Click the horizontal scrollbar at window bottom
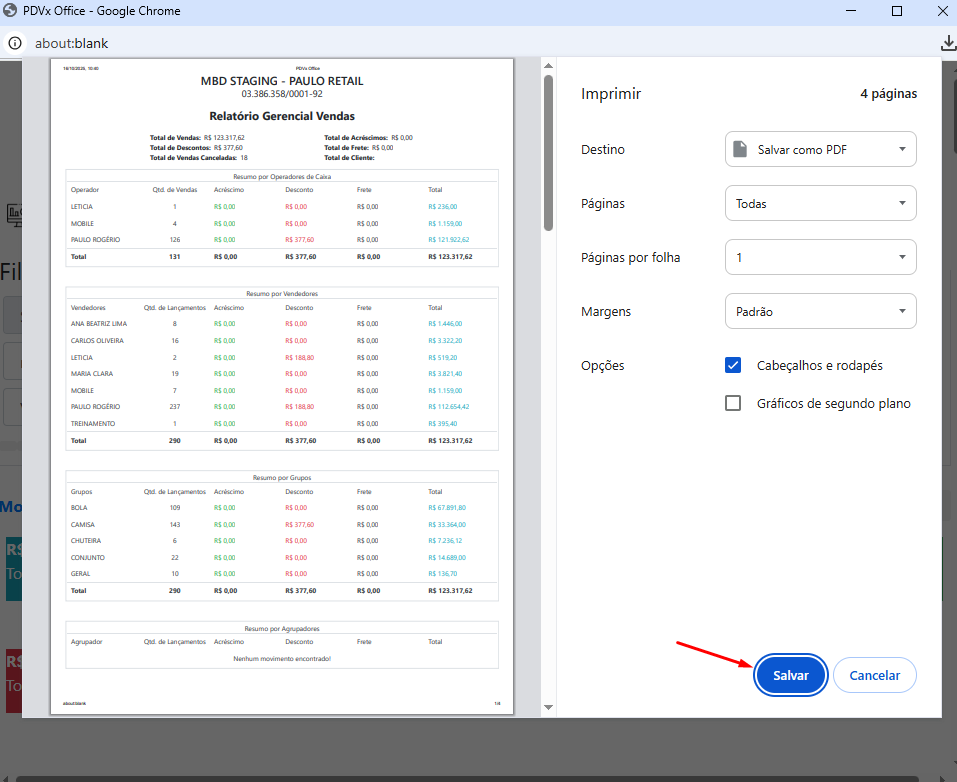Image resolution: width=957 pixels, height=782 pixels. click(478, 778)
